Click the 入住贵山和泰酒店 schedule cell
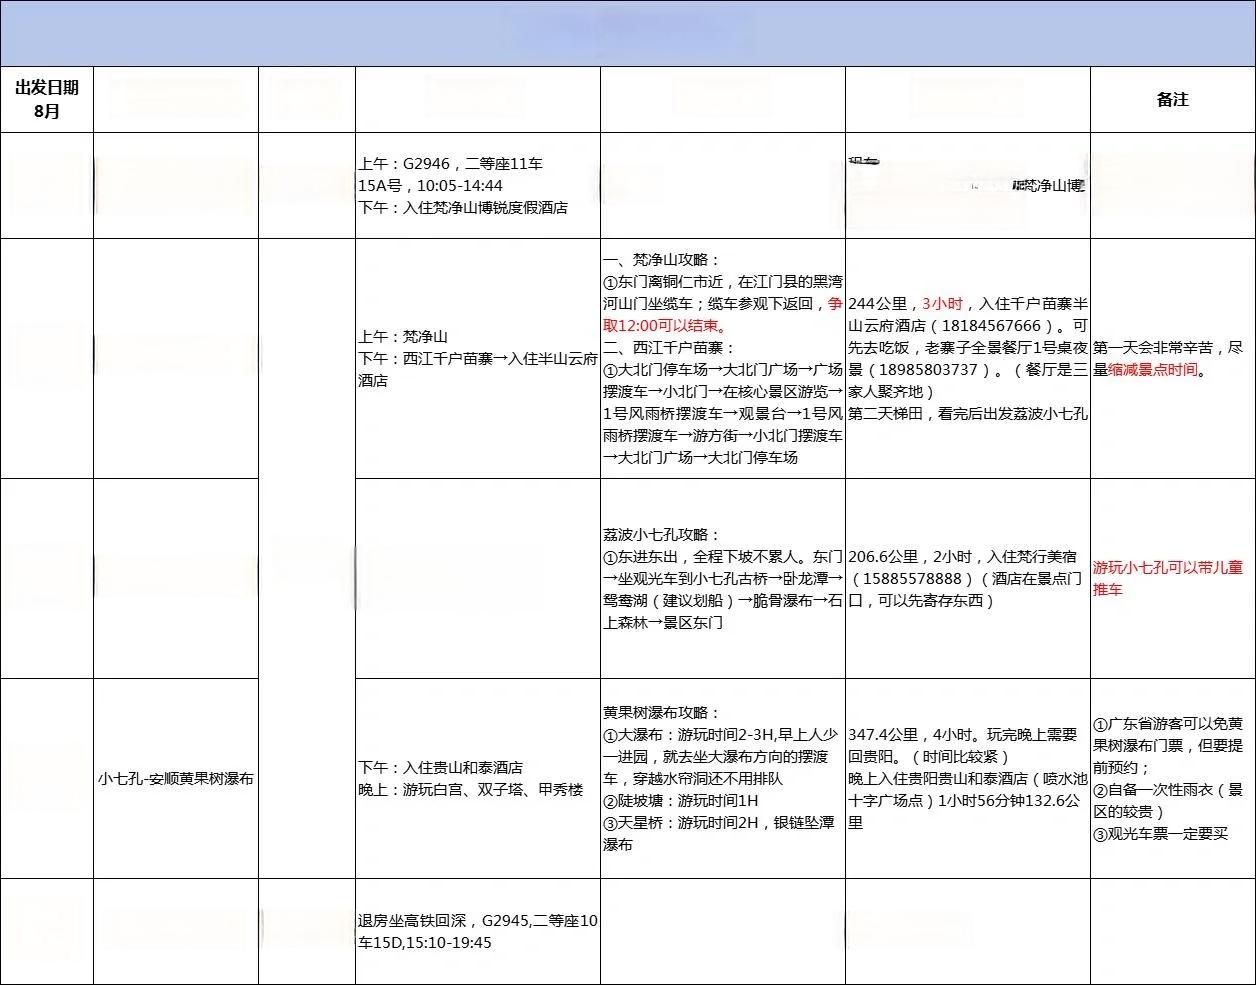 477,778
